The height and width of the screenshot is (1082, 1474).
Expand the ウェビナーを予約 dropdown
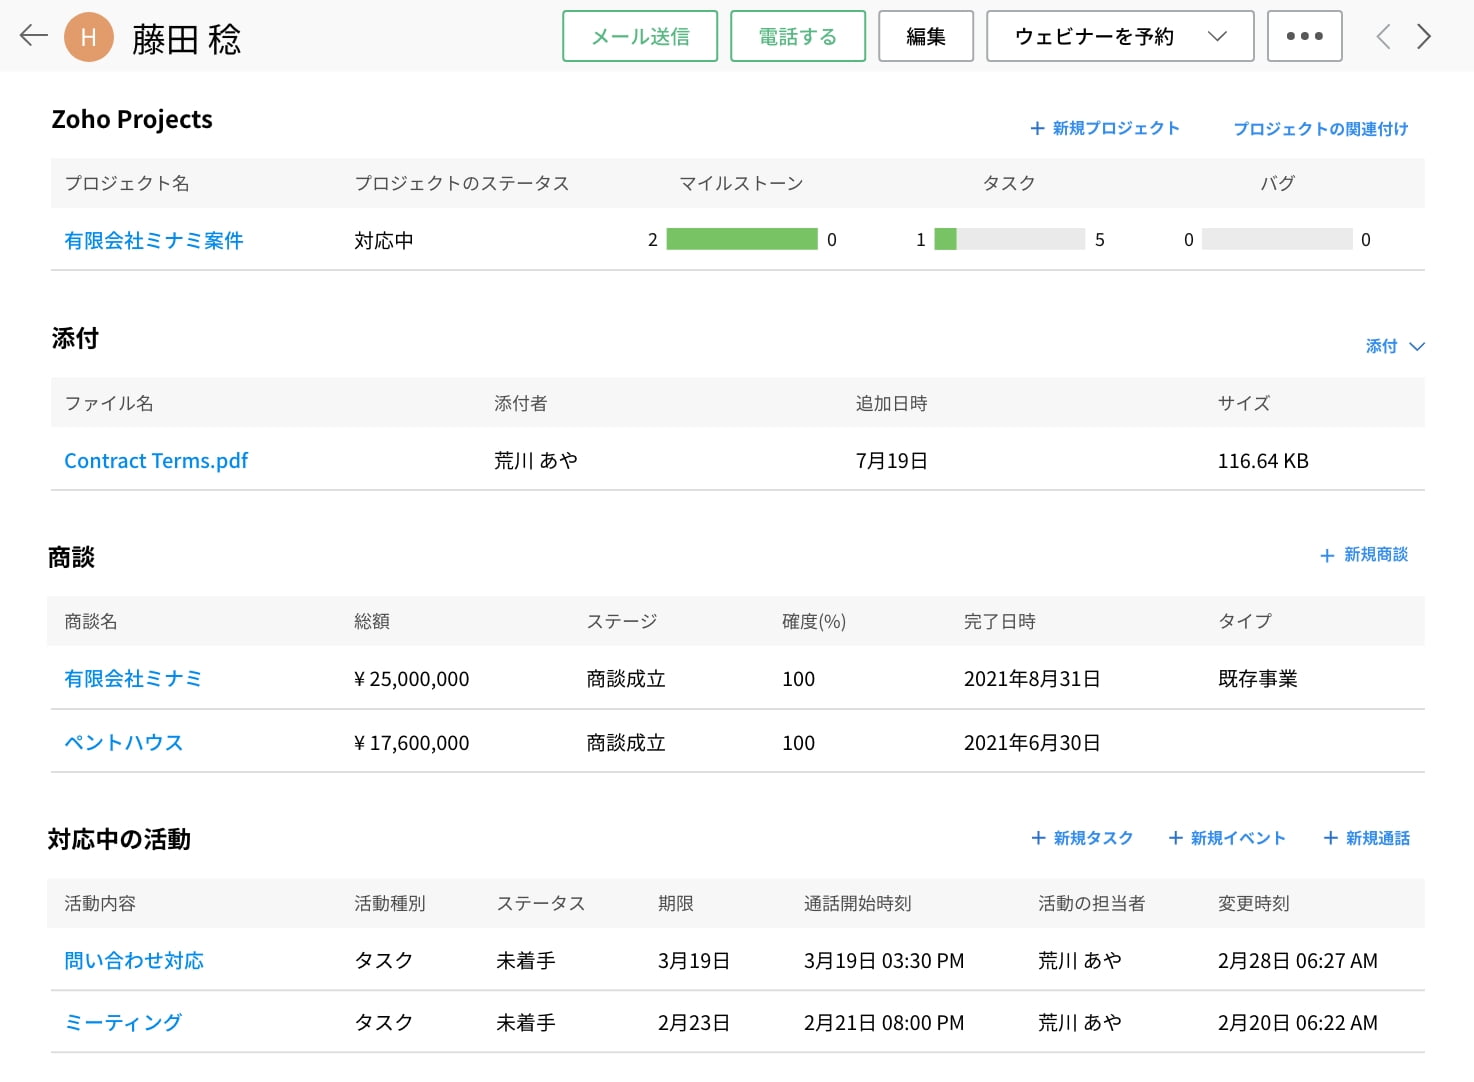(x=1217, y=36)
